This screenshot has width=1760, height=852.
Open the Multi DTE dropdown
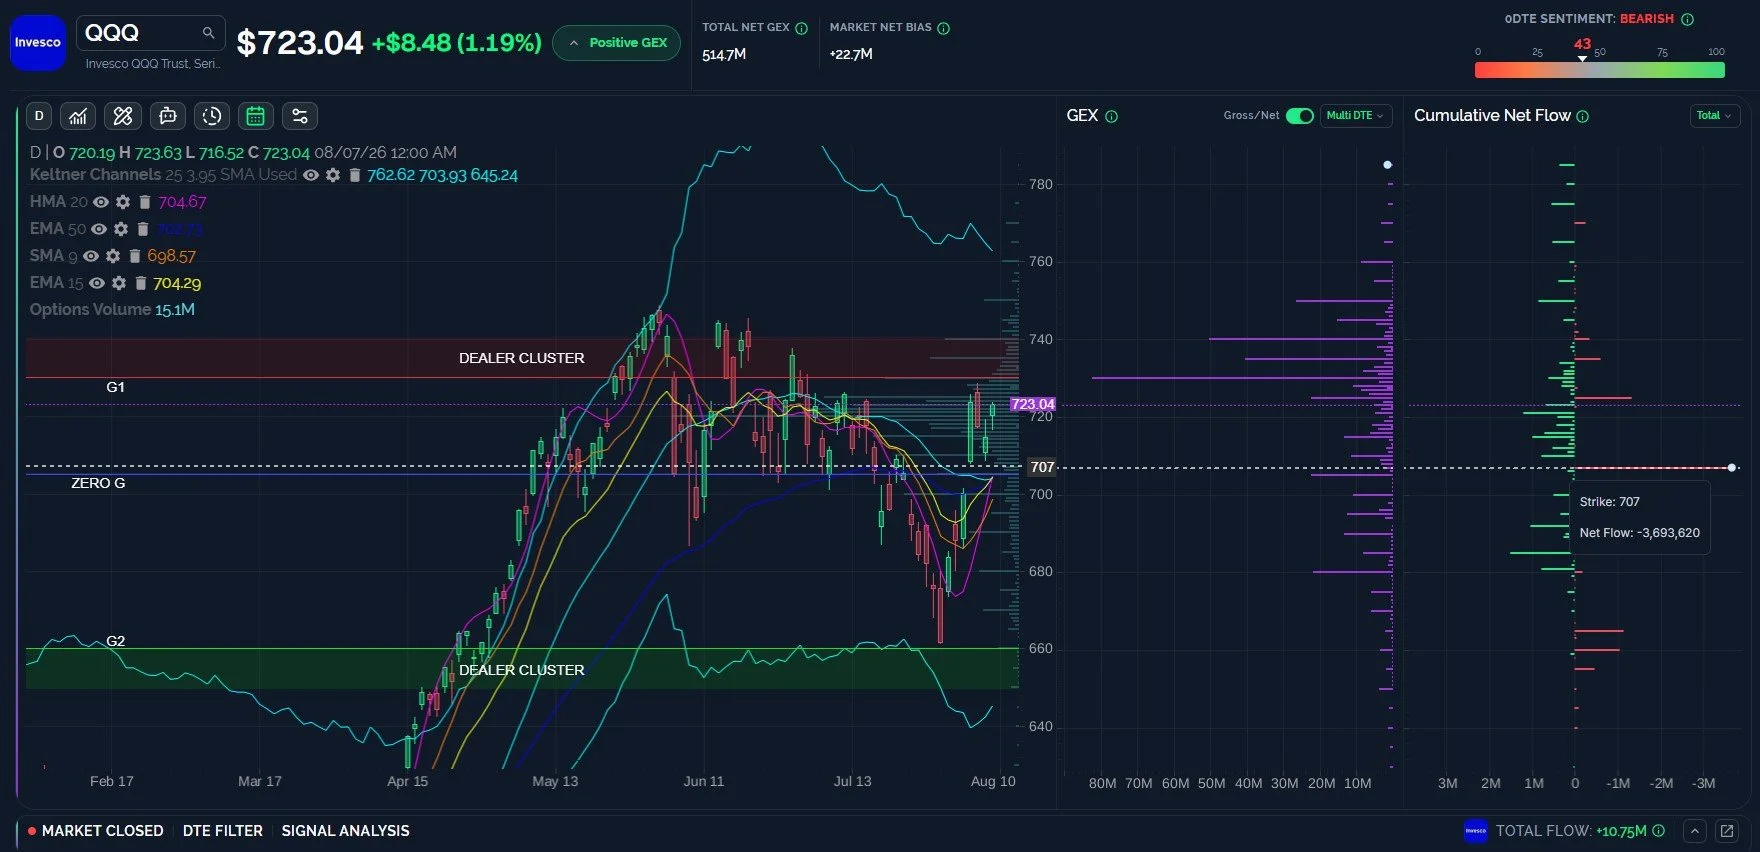click(1355, 116)
